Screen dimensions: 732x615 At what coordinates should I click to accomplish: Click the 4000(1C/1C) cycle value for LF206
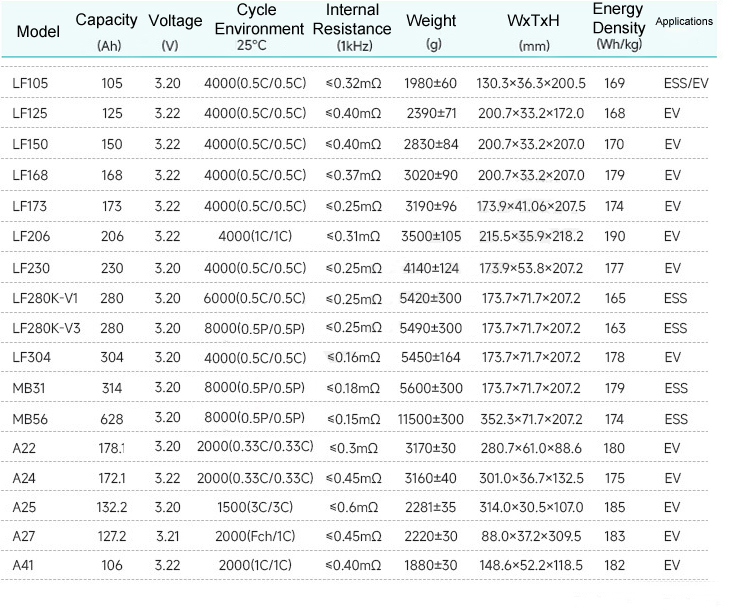(x=255, y=237)
